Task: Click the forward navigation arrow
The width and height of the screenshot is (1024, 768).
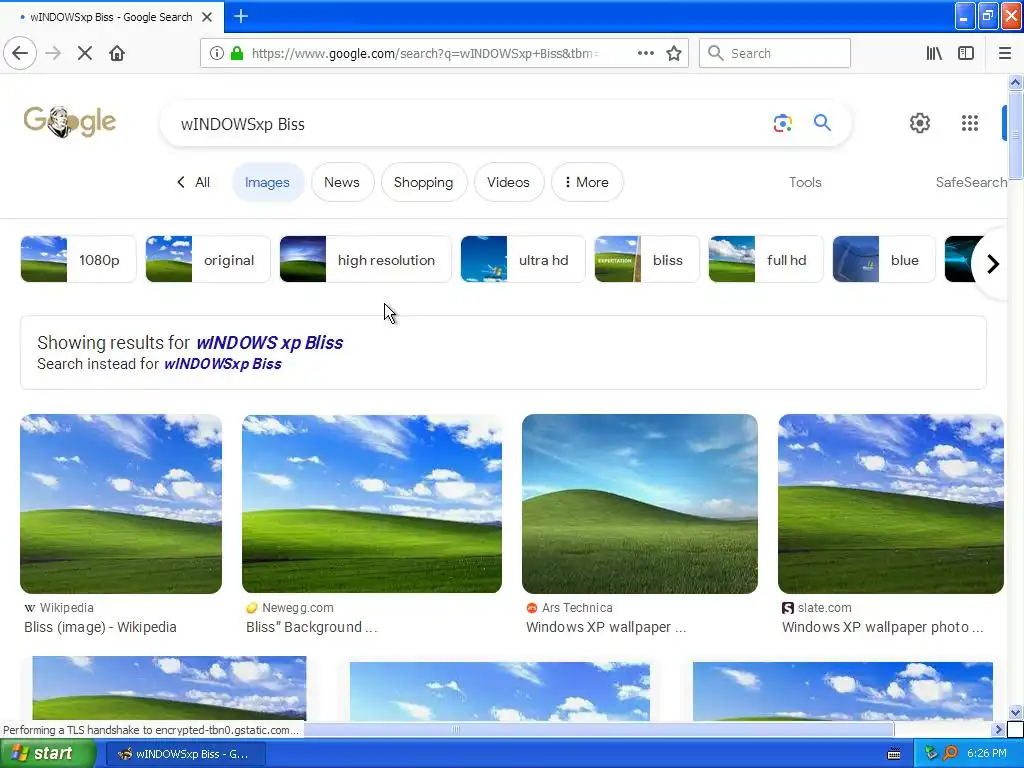Action: 53,53
